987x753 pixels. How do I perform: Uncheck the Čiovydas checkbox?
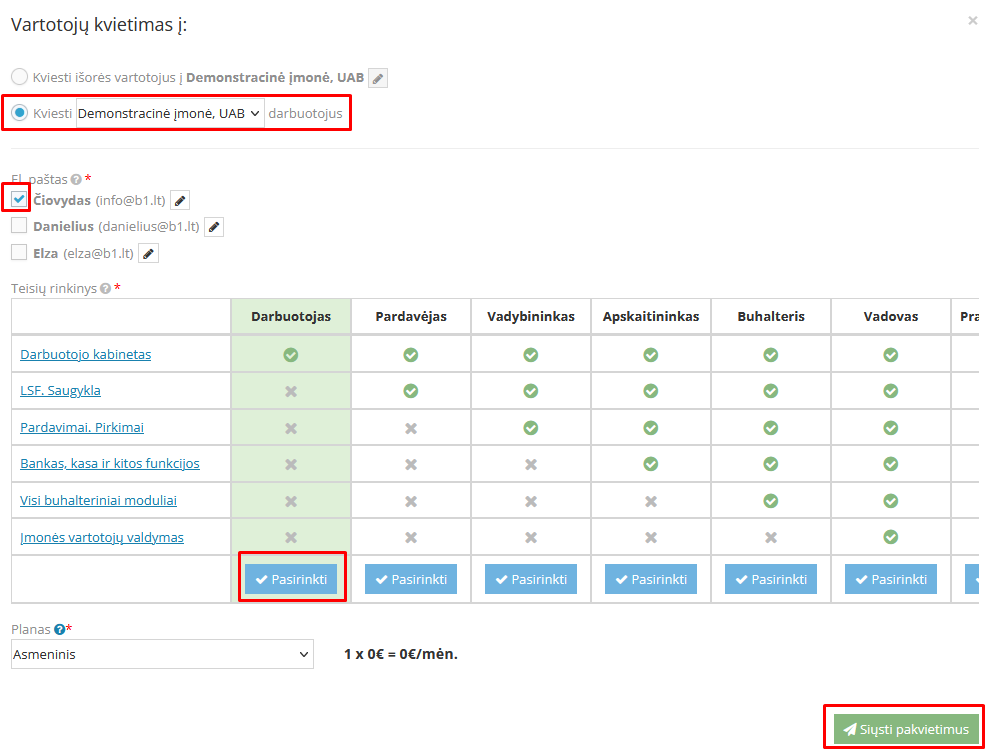click(x=19, y=199)
